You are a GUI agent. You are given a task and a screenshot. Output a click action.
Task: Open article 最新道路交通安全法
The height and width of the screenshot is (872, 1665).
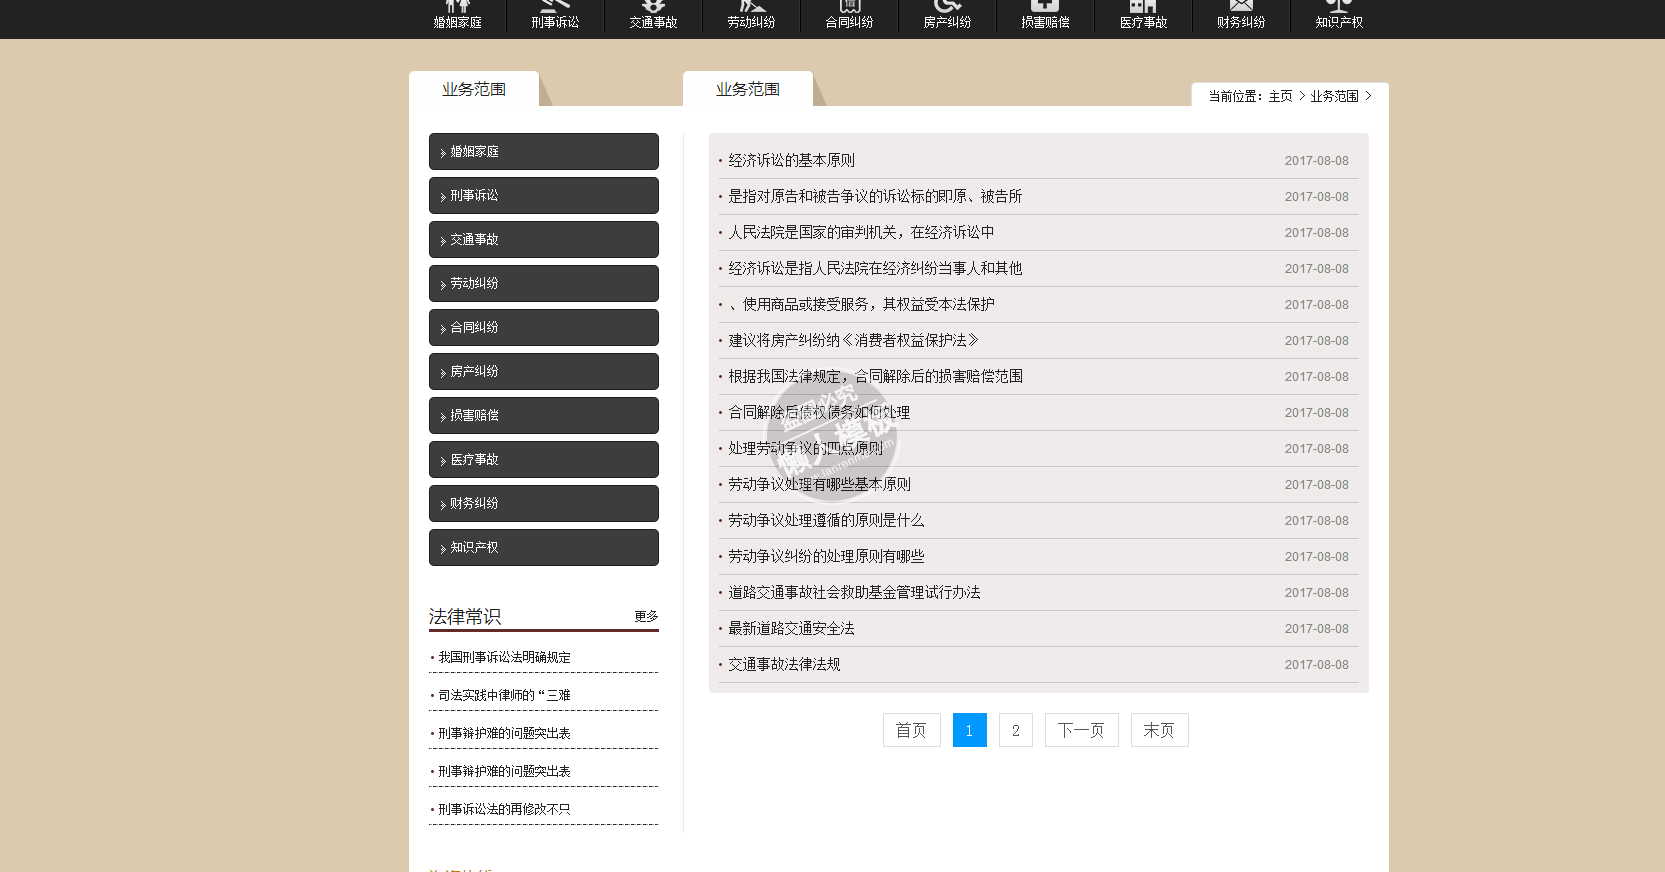click(x=791, y=629)
